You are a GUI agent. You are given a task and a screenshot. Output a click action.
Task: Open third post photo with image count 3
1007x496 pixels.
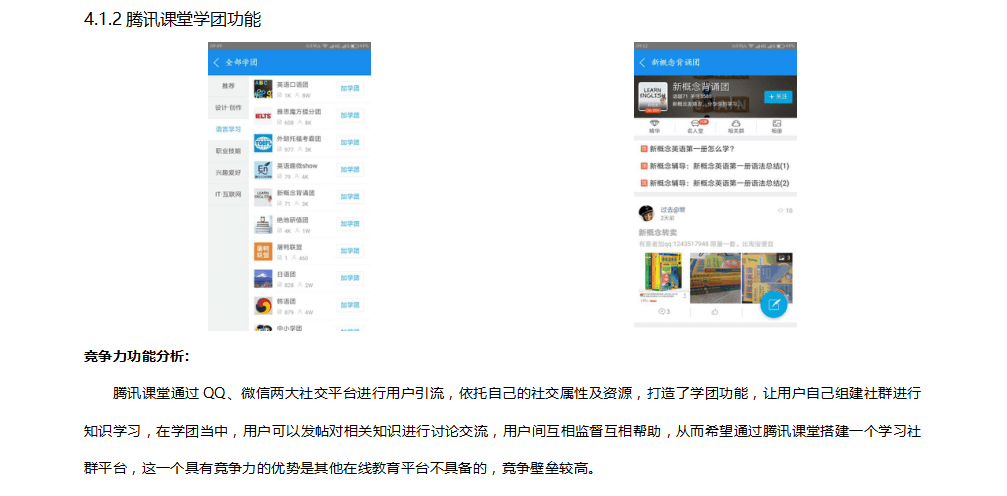[767, 278]
